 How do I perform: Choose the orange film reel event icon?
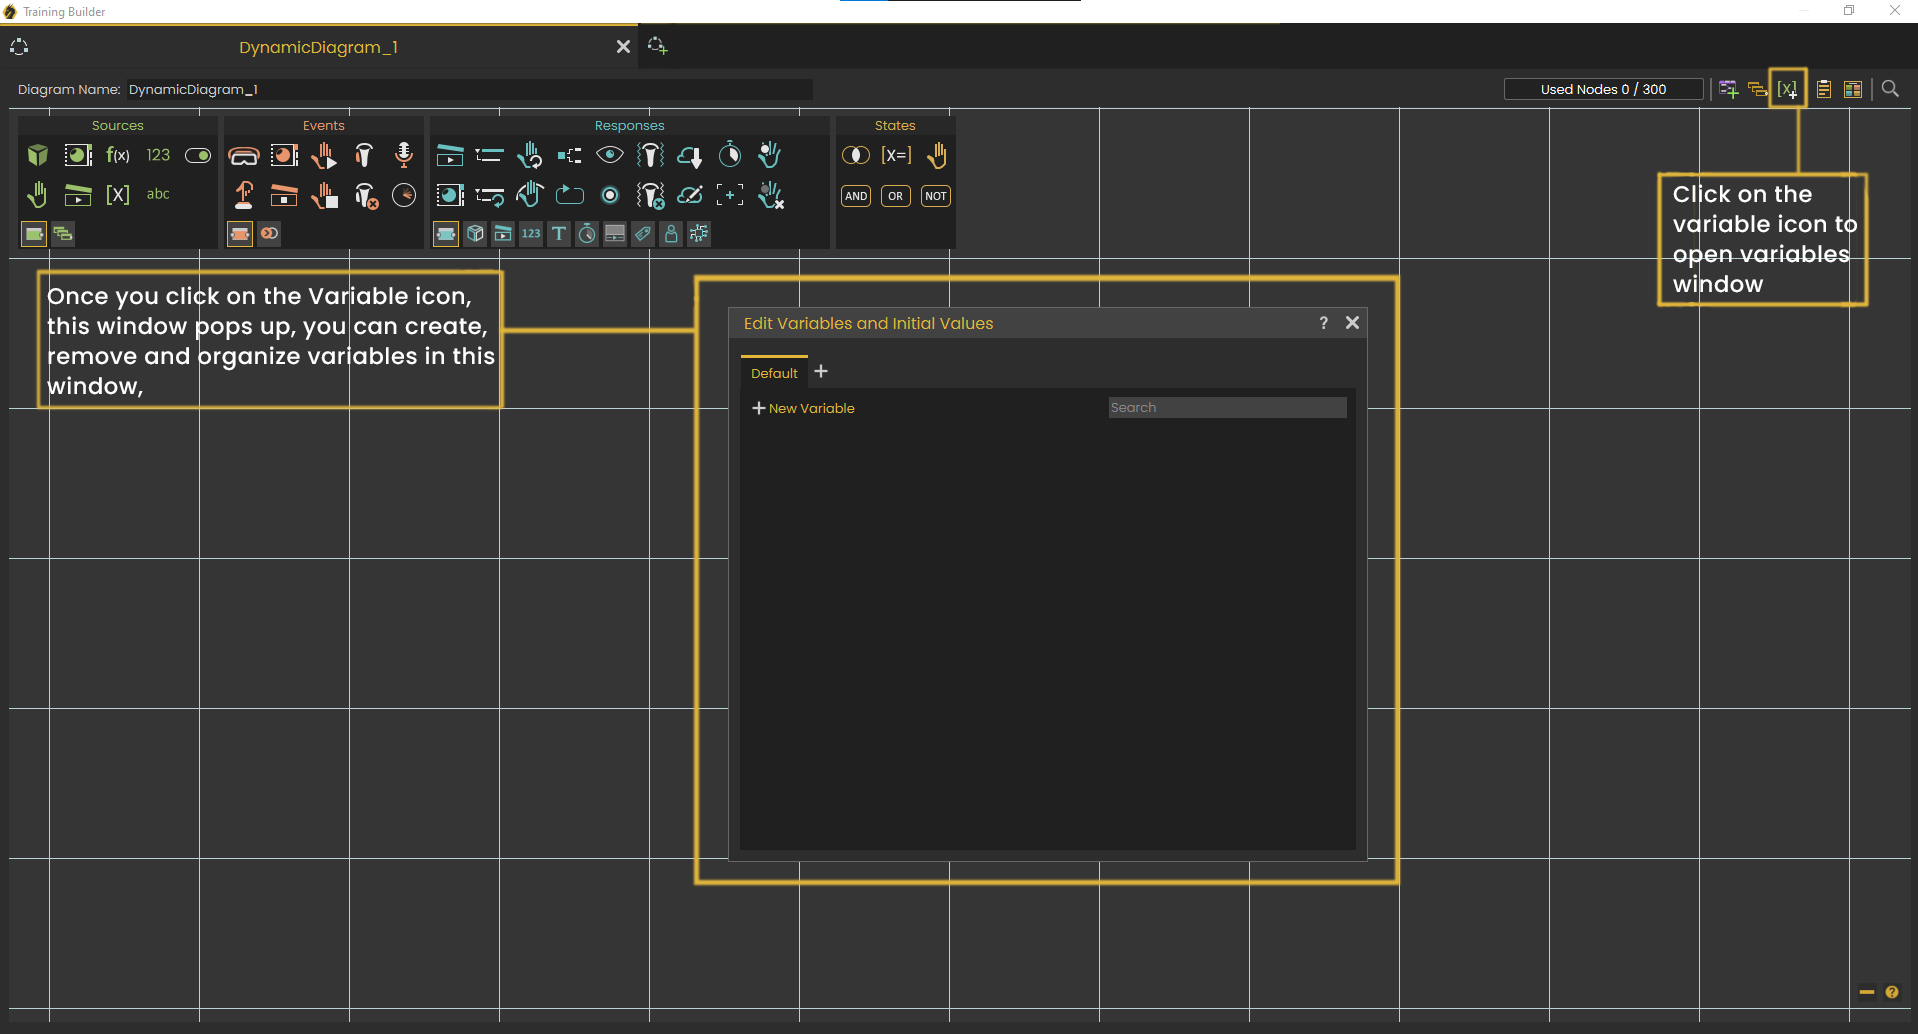click(x=284, y=155)
